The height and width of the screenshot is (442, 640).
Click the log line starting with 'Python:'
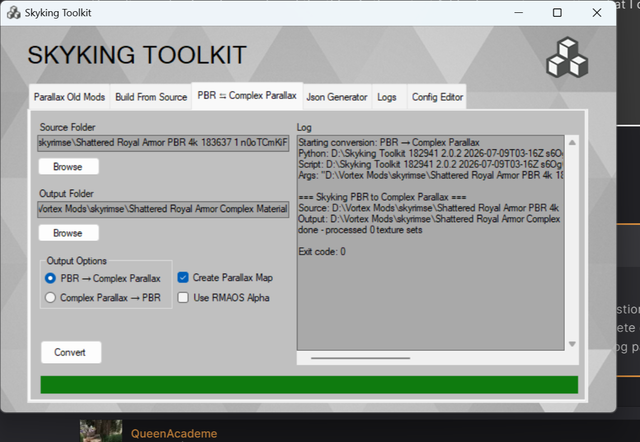click(431, 153)
